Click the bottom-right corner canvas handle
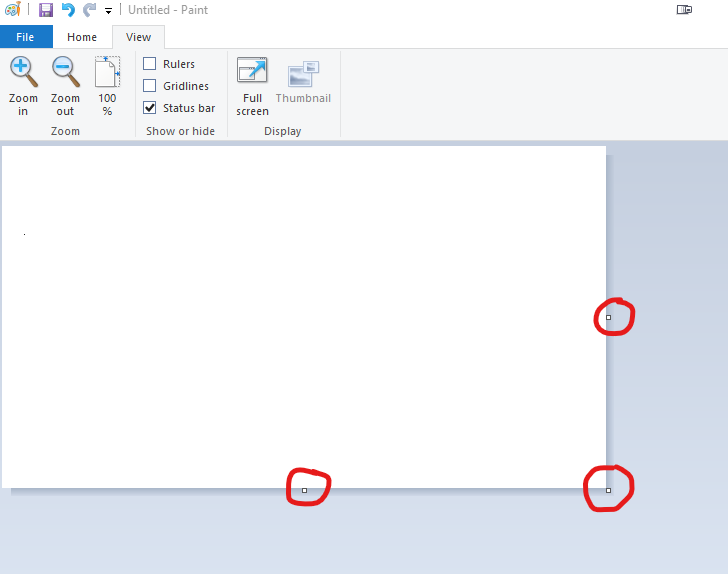 click(609, 490)
